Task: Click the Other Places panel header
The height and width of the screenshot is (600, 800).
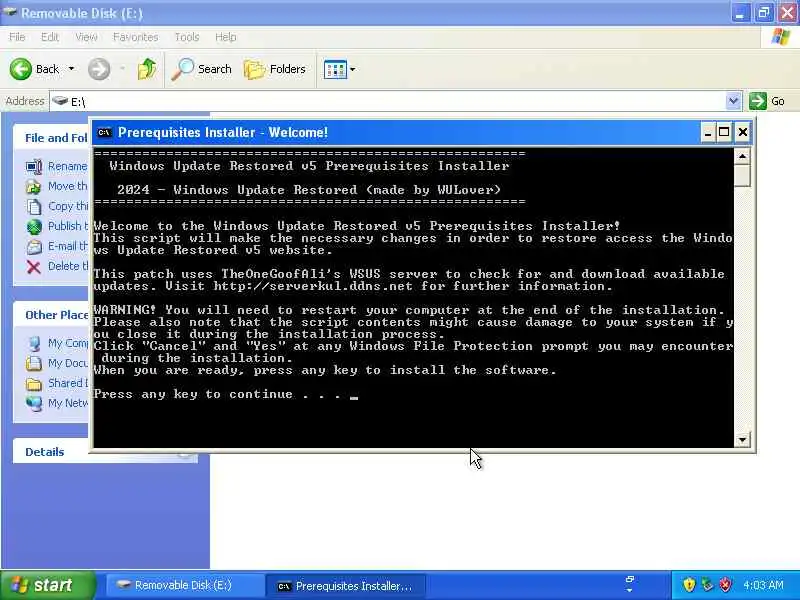Action: coord(51,315)
